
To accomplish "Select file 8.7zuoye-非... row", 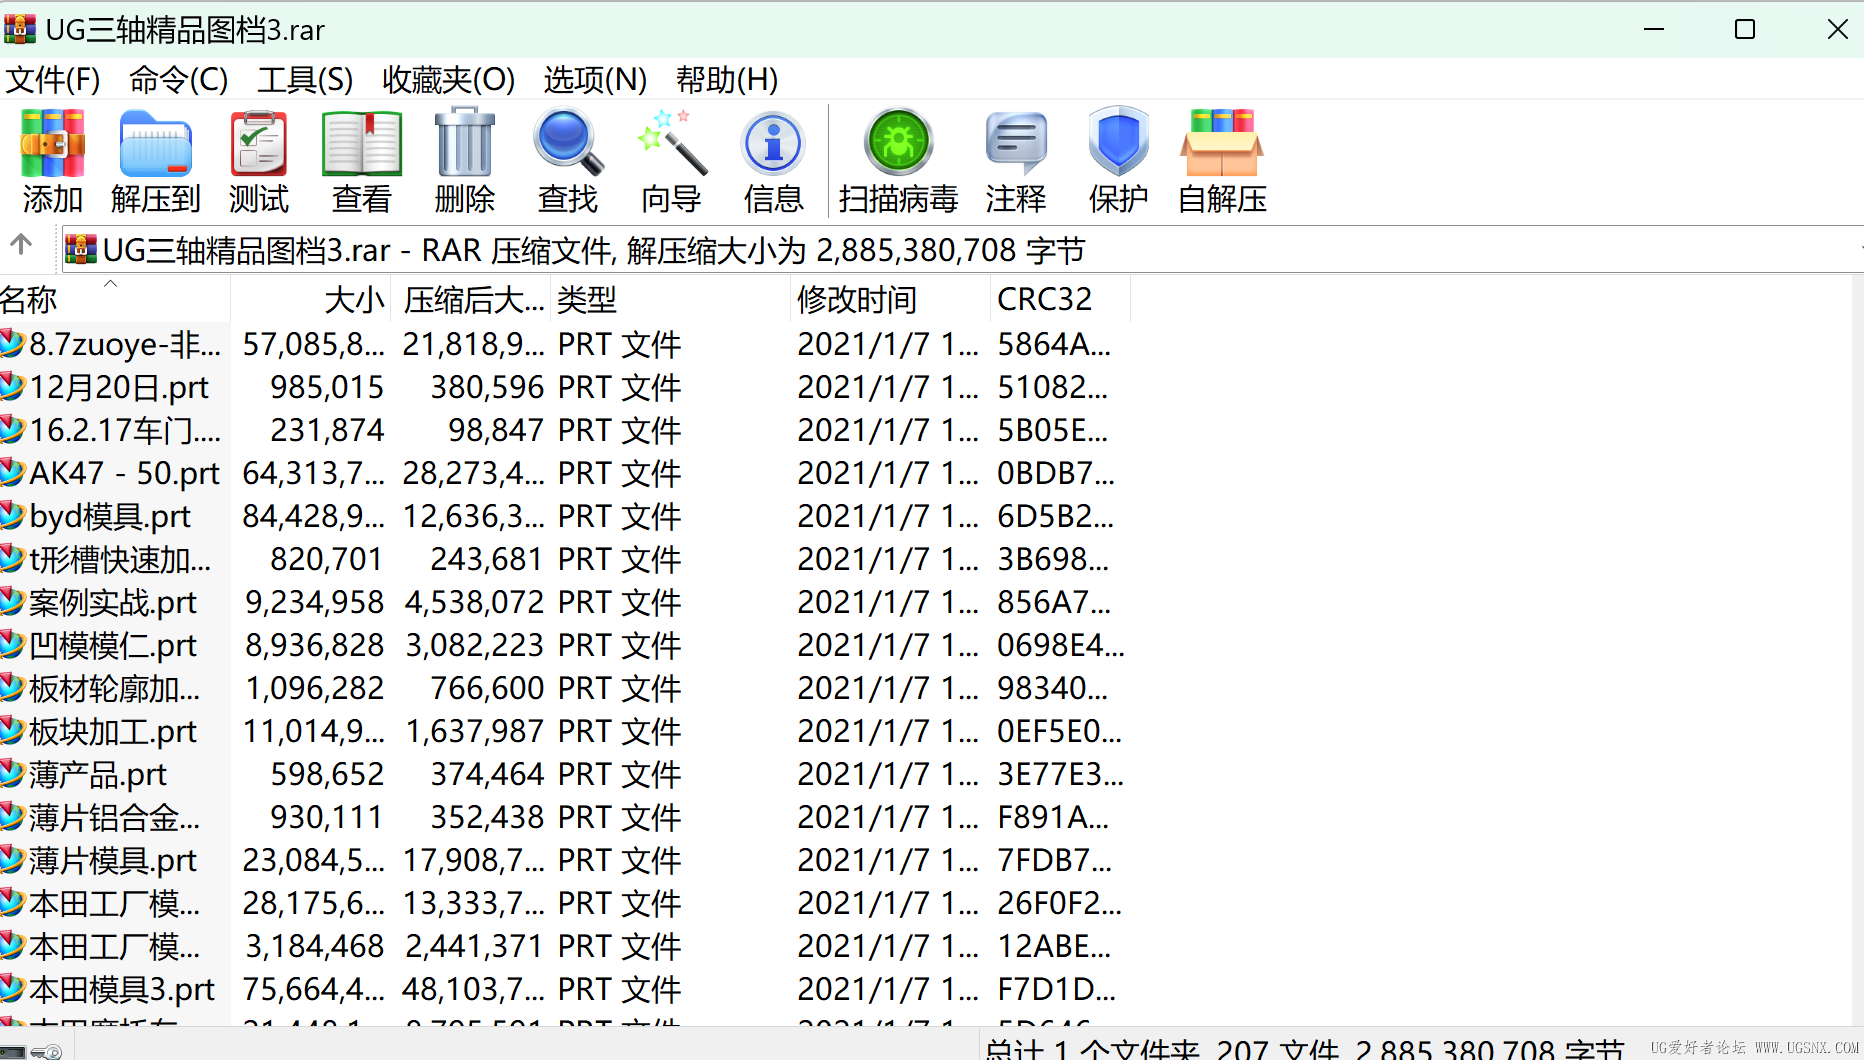I will (565, 344).
